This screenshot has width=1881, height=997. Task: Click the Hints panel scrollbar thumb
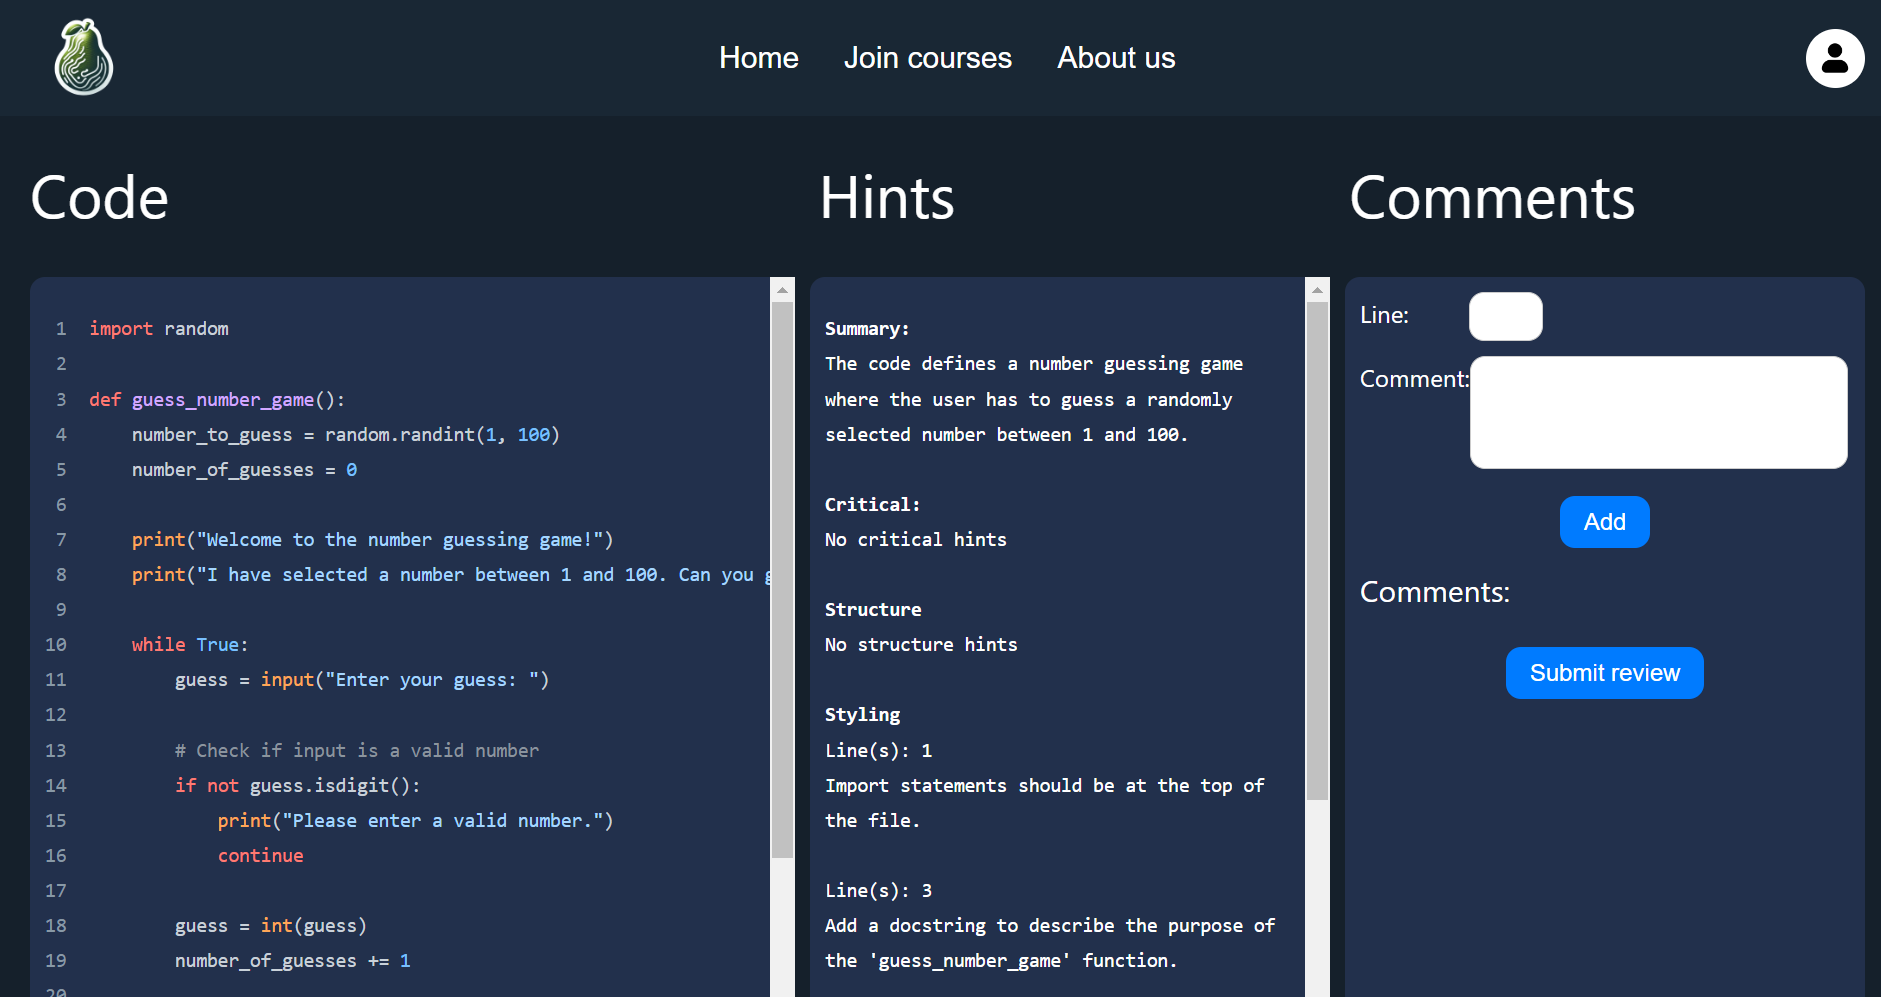[1317, 550]
